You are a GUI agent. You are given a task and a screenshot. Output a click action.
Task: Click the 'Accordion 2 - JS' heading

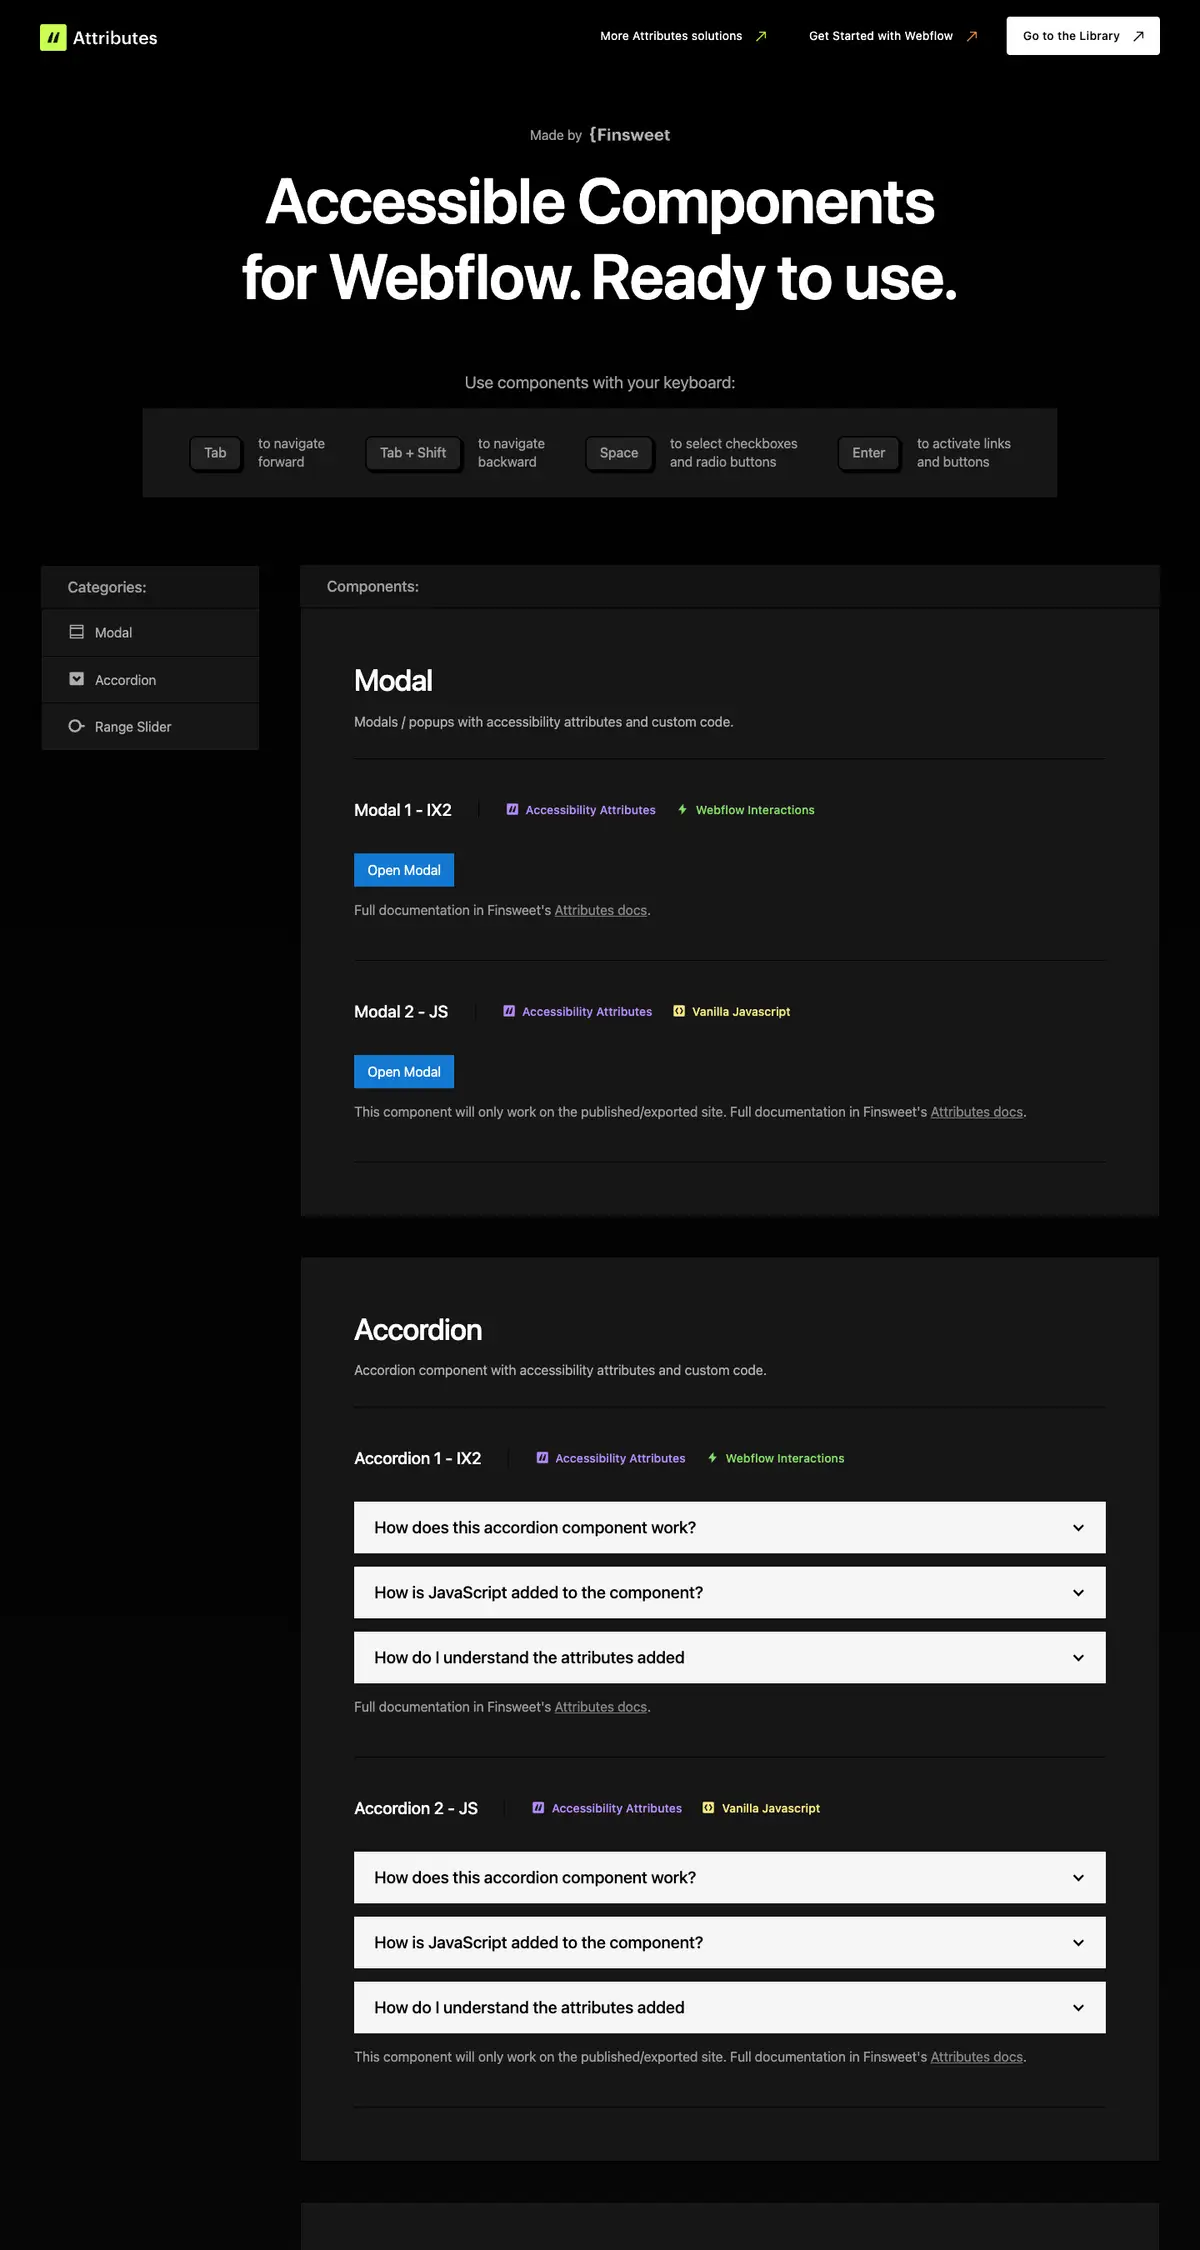416,1808
